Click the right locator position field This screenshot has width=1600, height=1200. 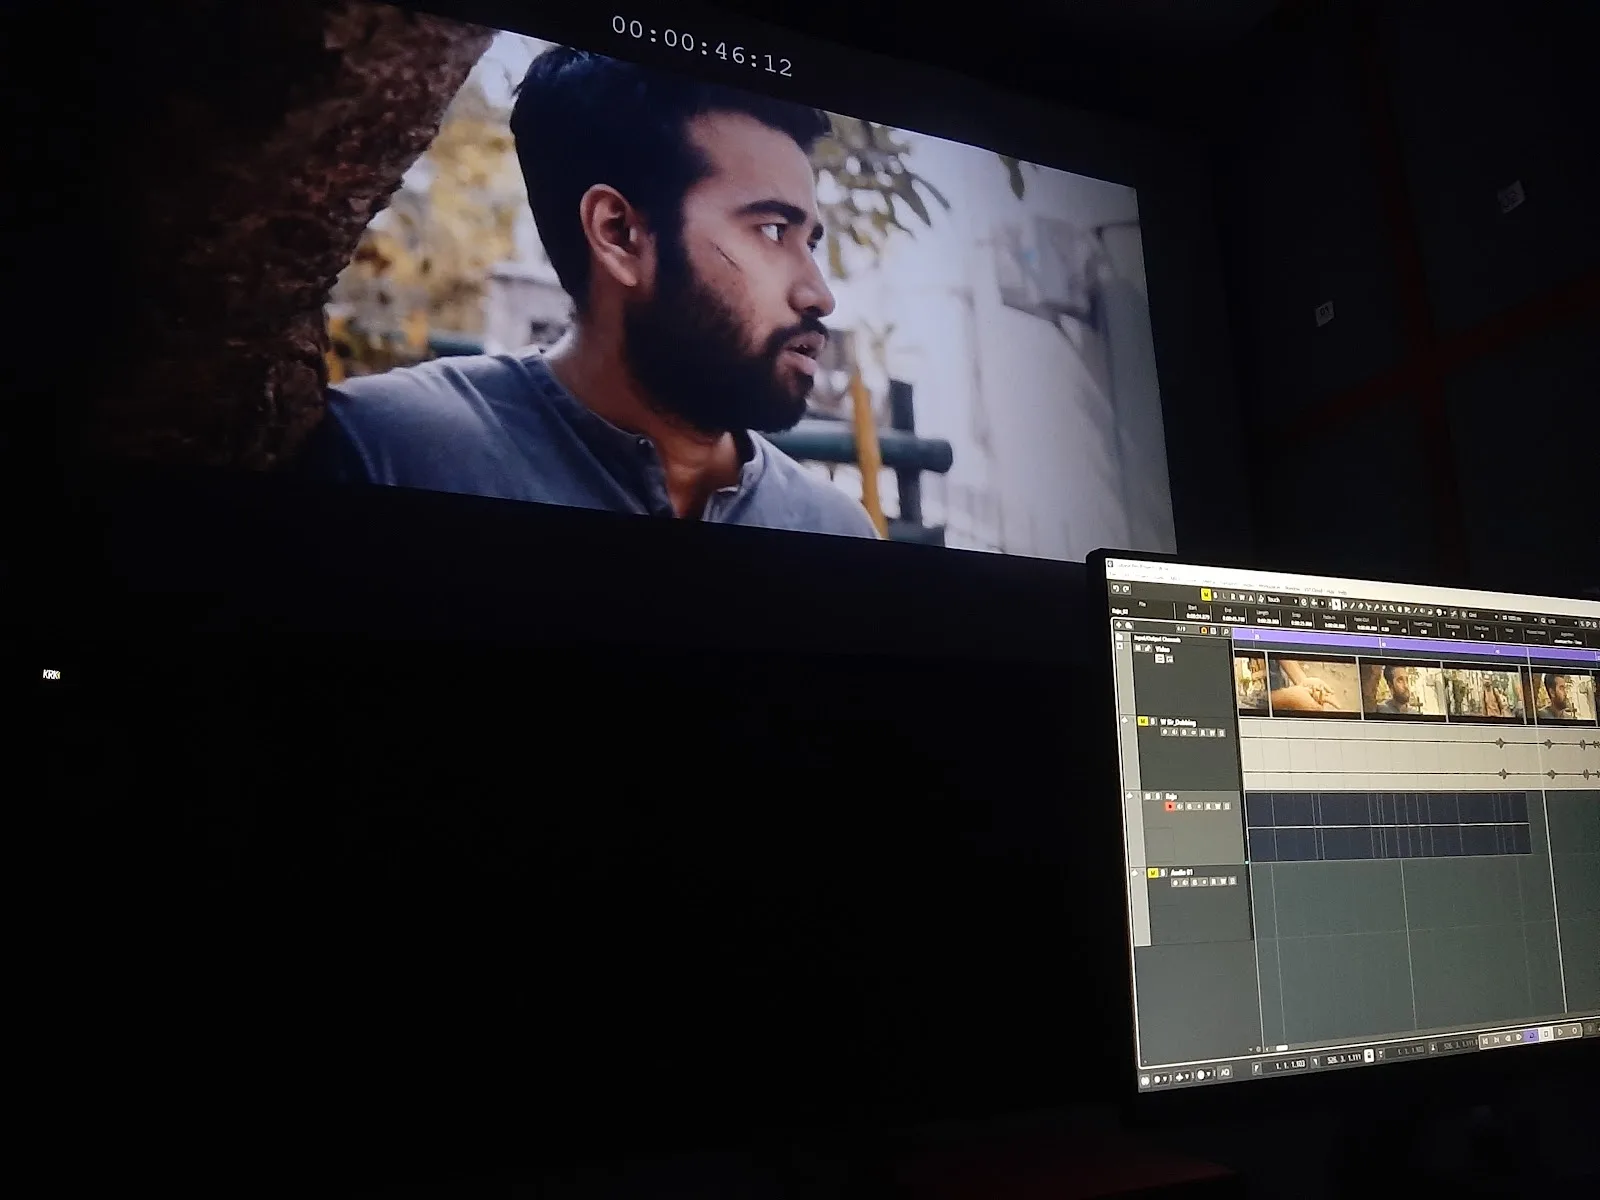coord(1343,1059)
